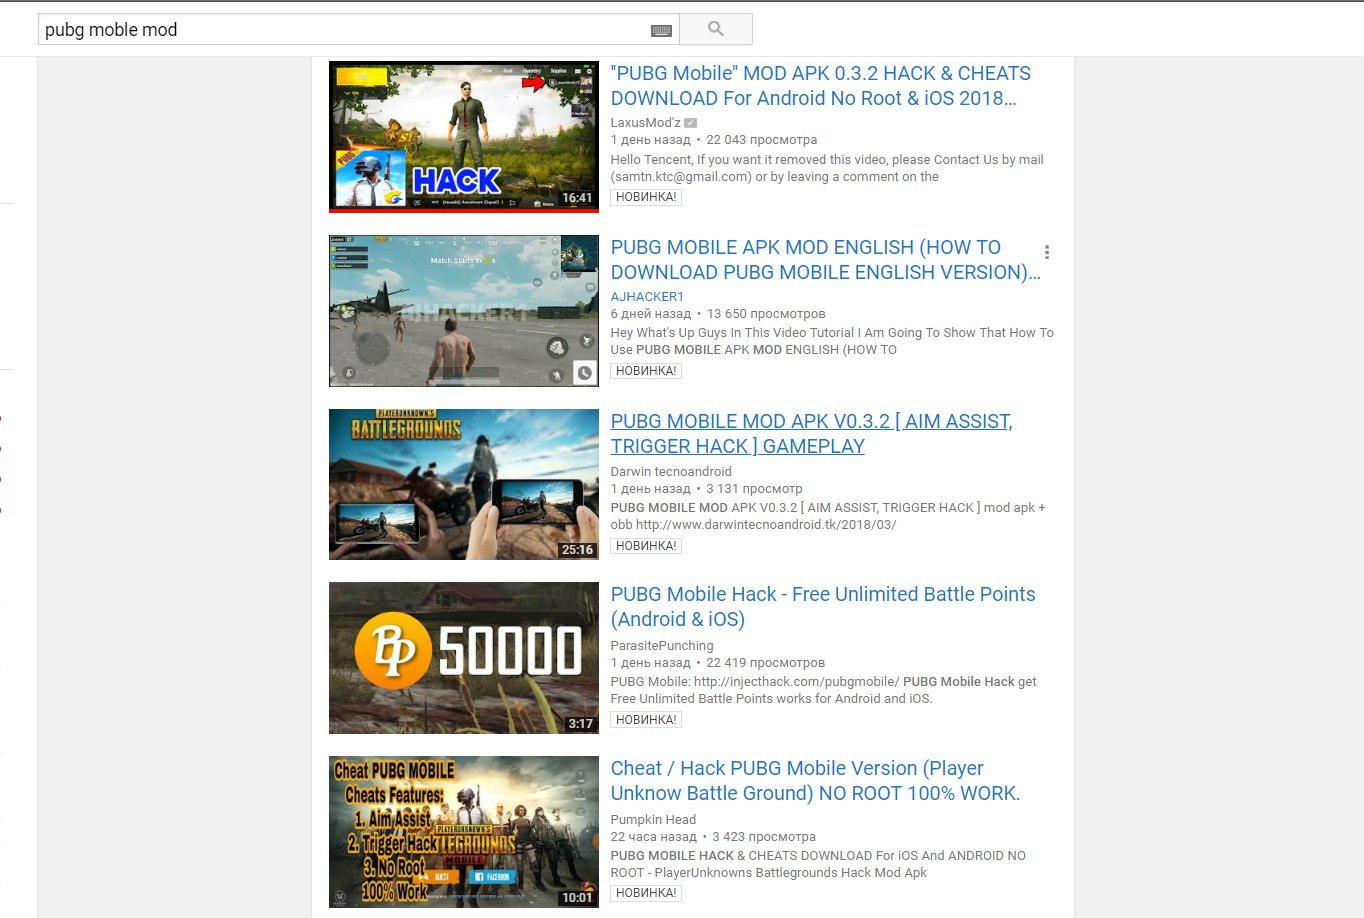Viewport: 1364px width, 918px height.
Task: Play the BP 50000 thumbnail video
Action: tap(464, 658)
